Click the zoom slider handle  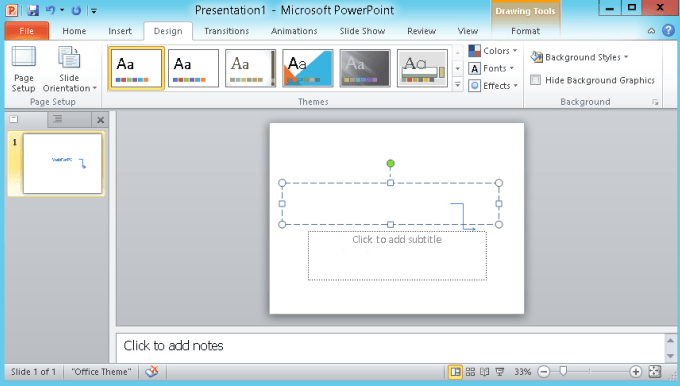(x=563, y=371)
